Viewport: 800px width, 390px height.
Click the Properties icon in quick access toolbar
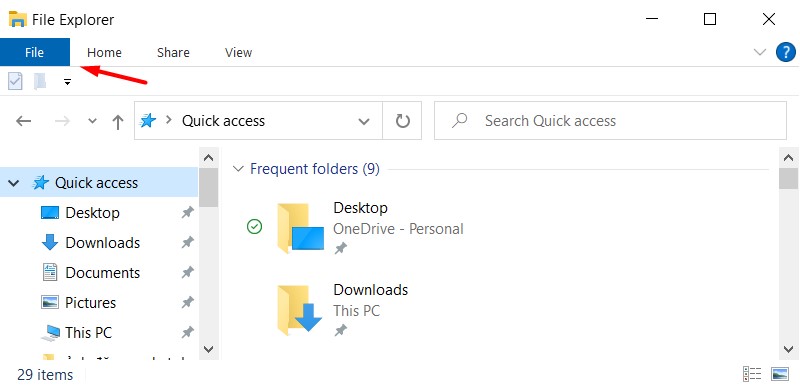(15, 81)
